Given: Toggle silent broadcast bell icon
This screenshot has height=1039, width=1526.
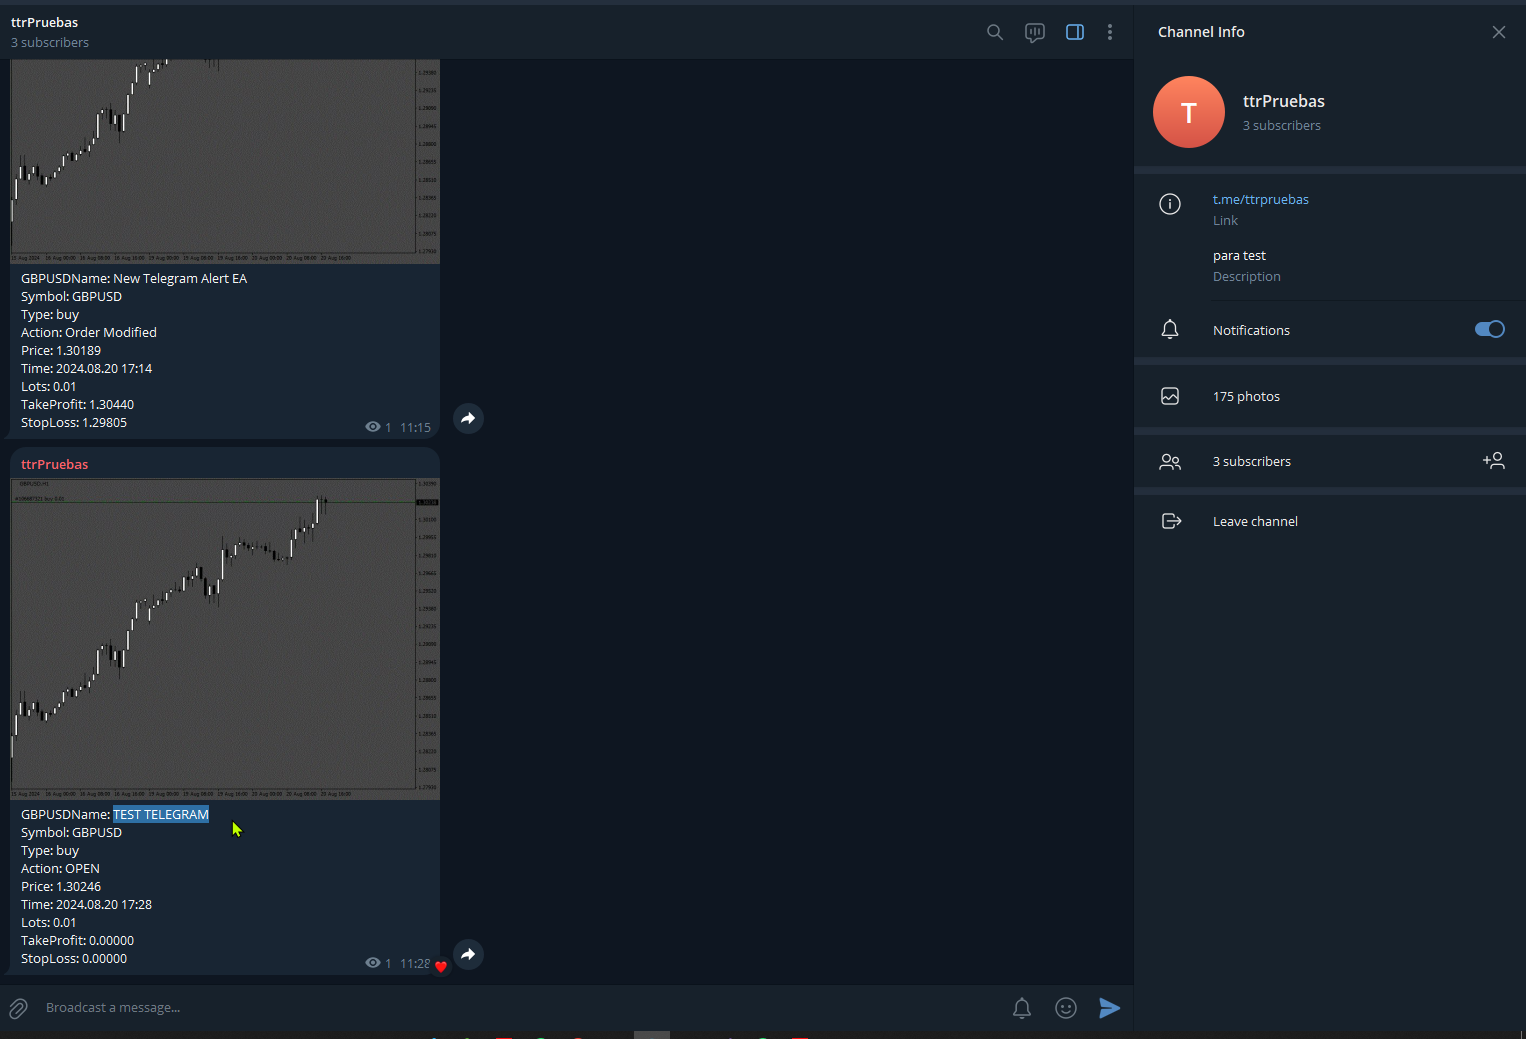Looking at the screenshot, I should pyautogui.click(x=1022, y=1008).
